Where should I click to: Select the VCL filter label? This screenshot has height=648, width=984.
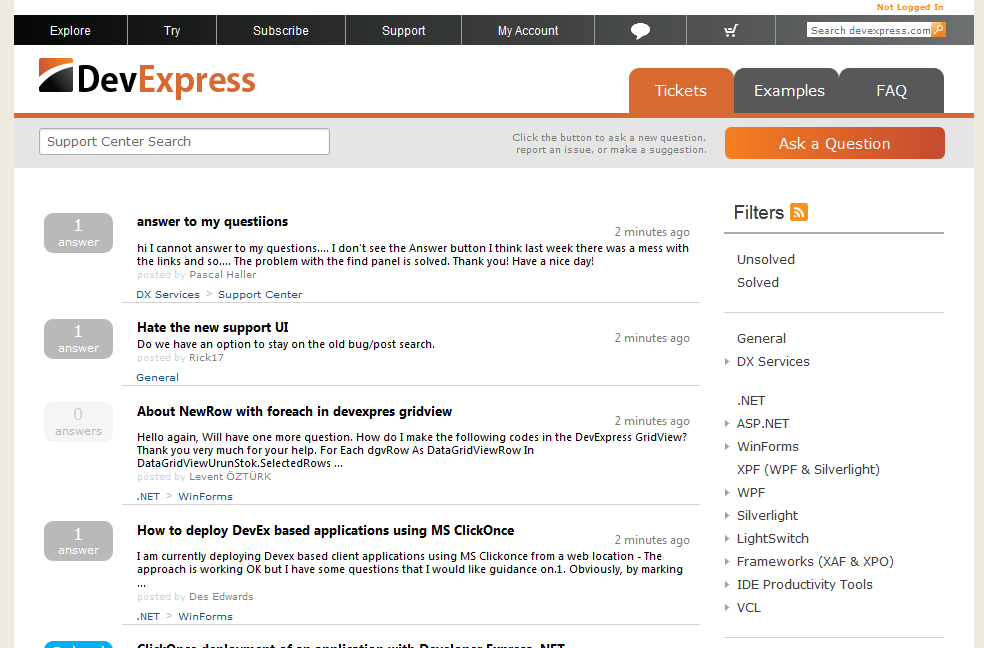749,608
